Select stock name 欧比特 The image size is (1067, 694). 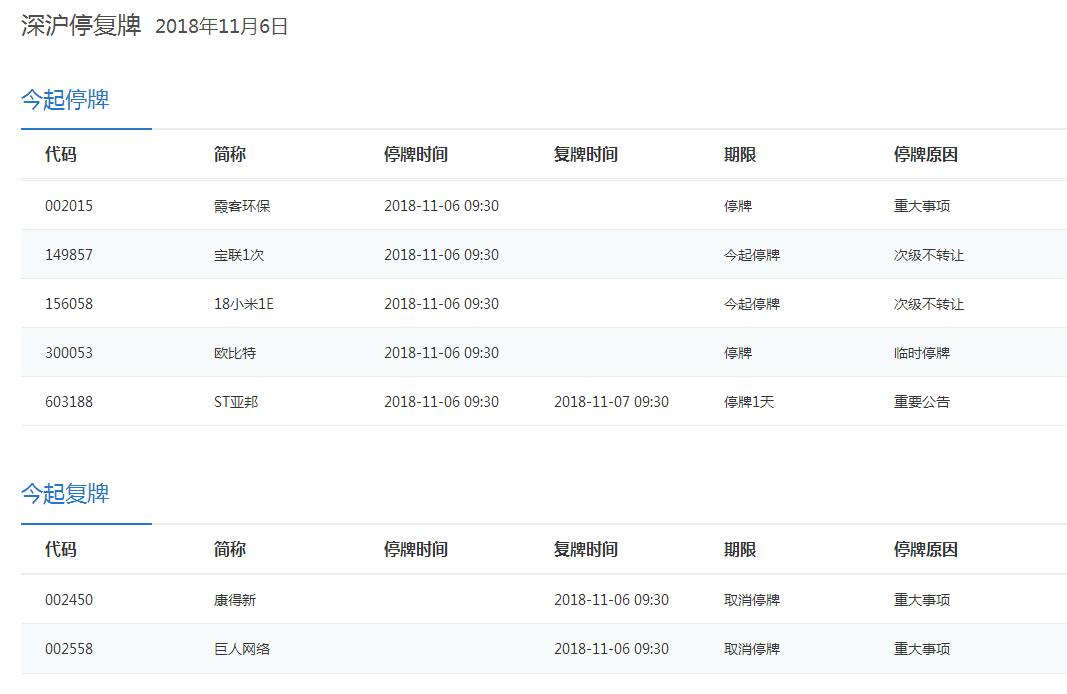235,353
